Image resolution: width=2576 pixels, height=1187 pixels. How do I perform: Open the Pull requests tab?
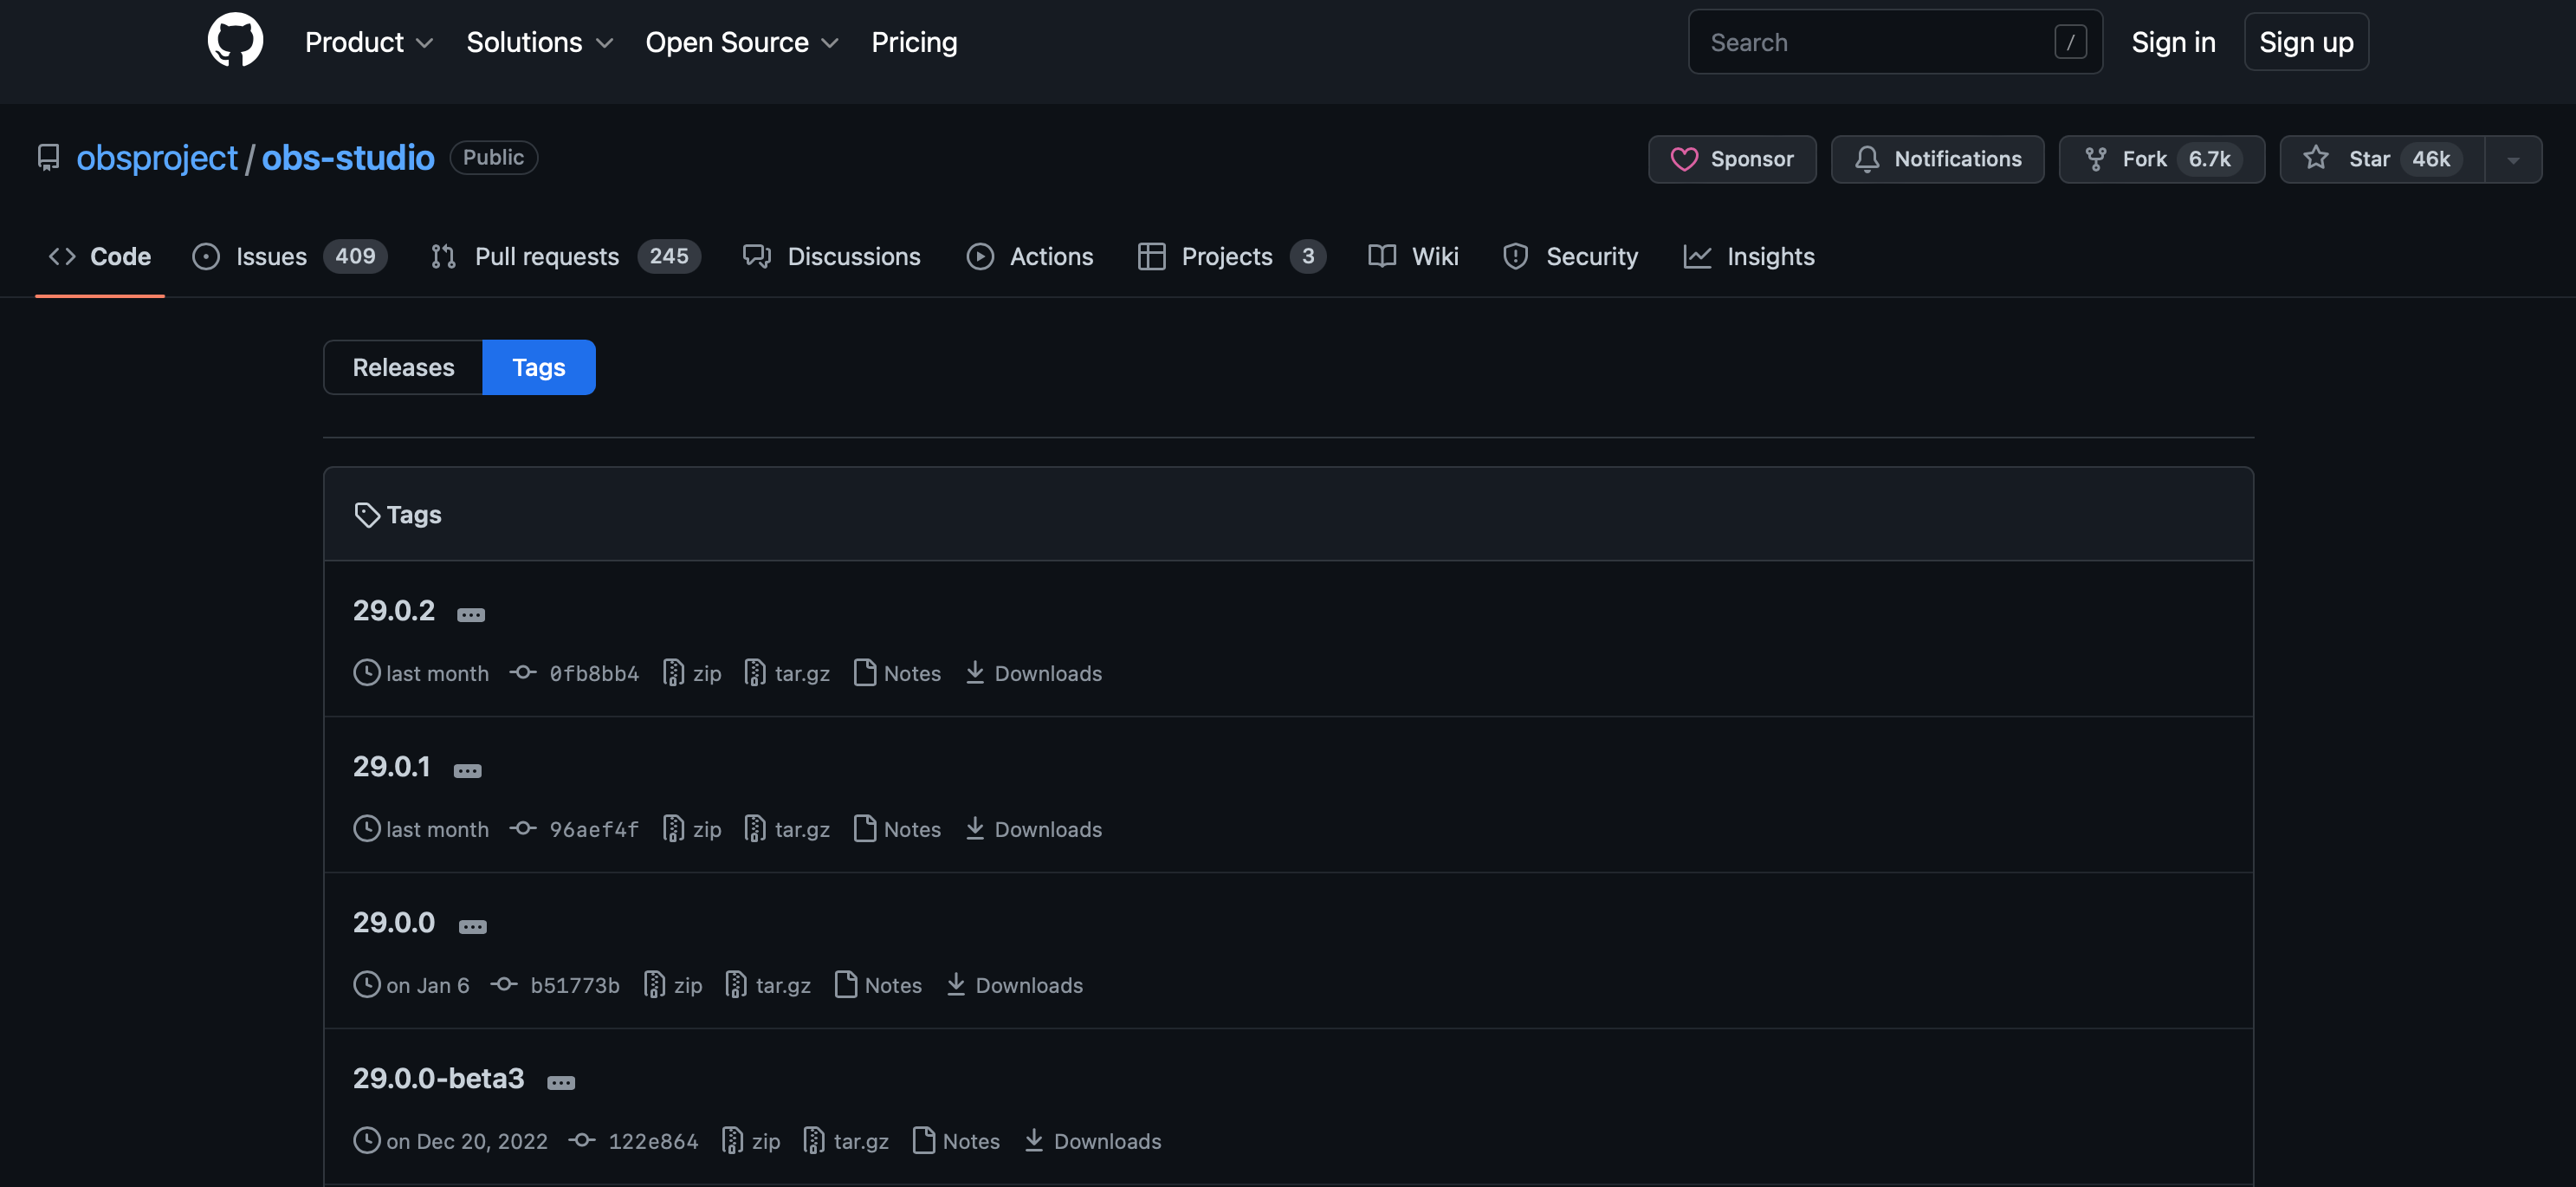pyautogui.click(x=565, y=256)
